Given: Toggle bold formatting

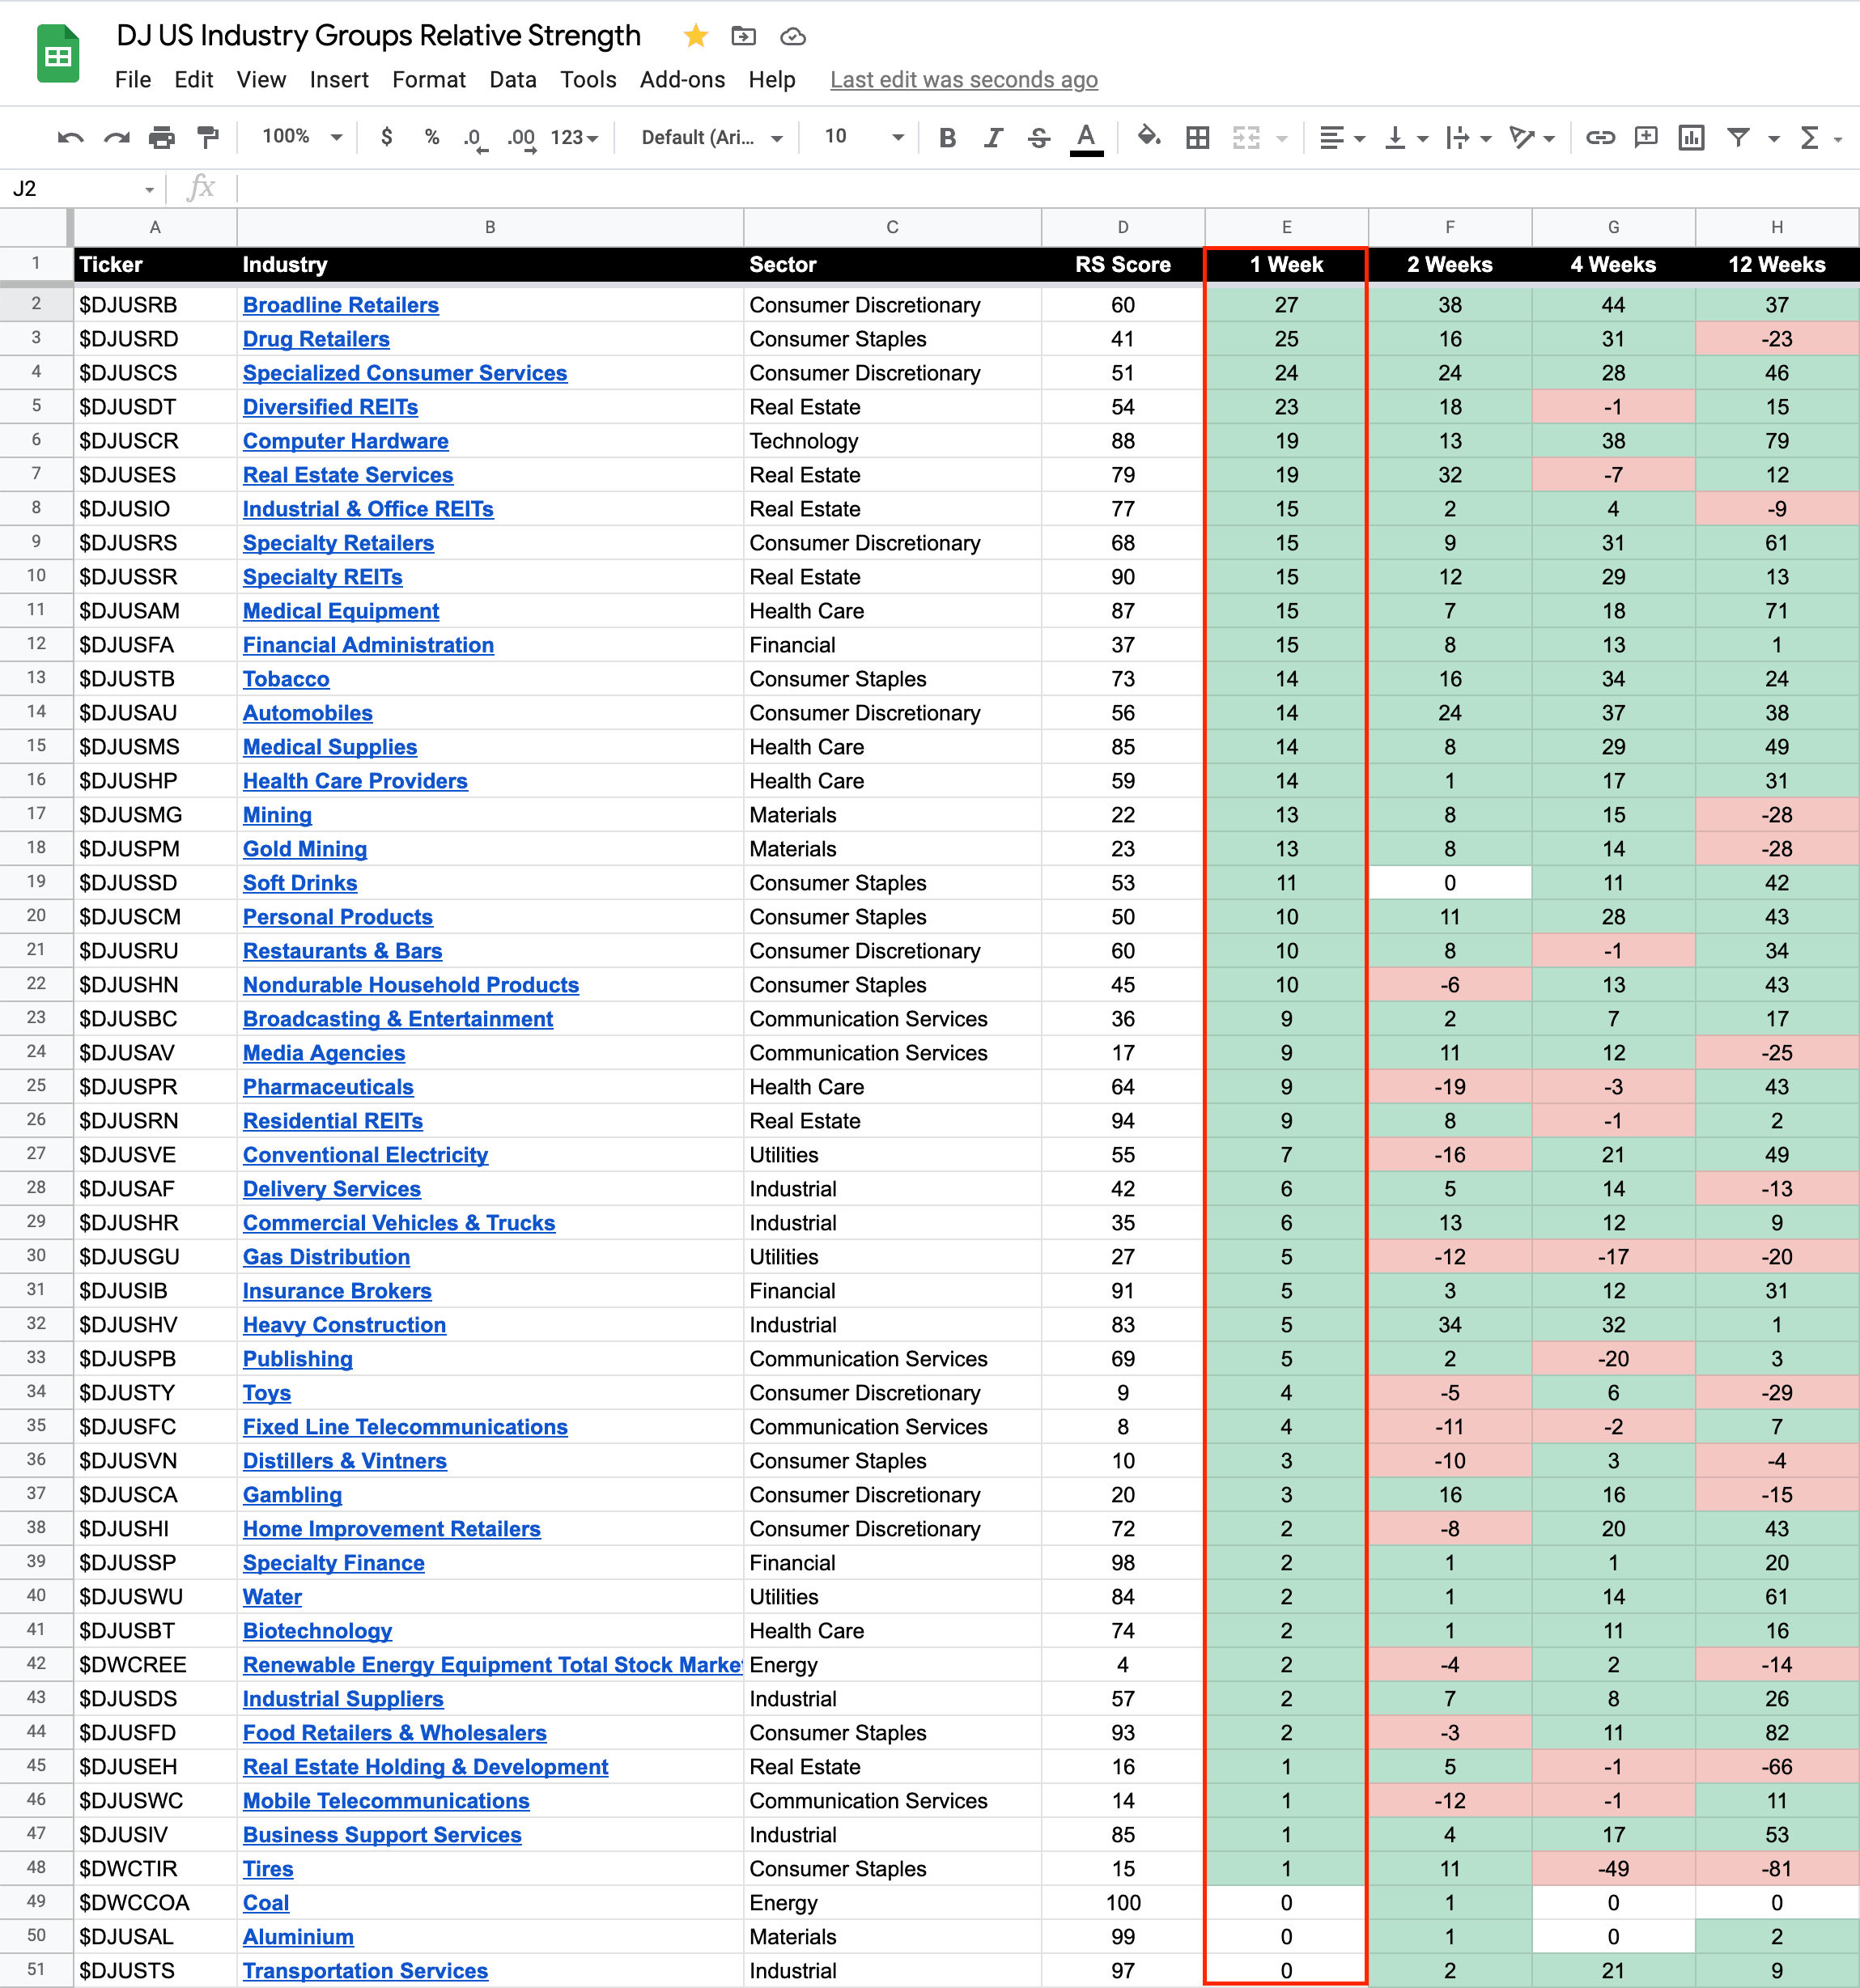Looking at the screenshot, I should 947,138.
